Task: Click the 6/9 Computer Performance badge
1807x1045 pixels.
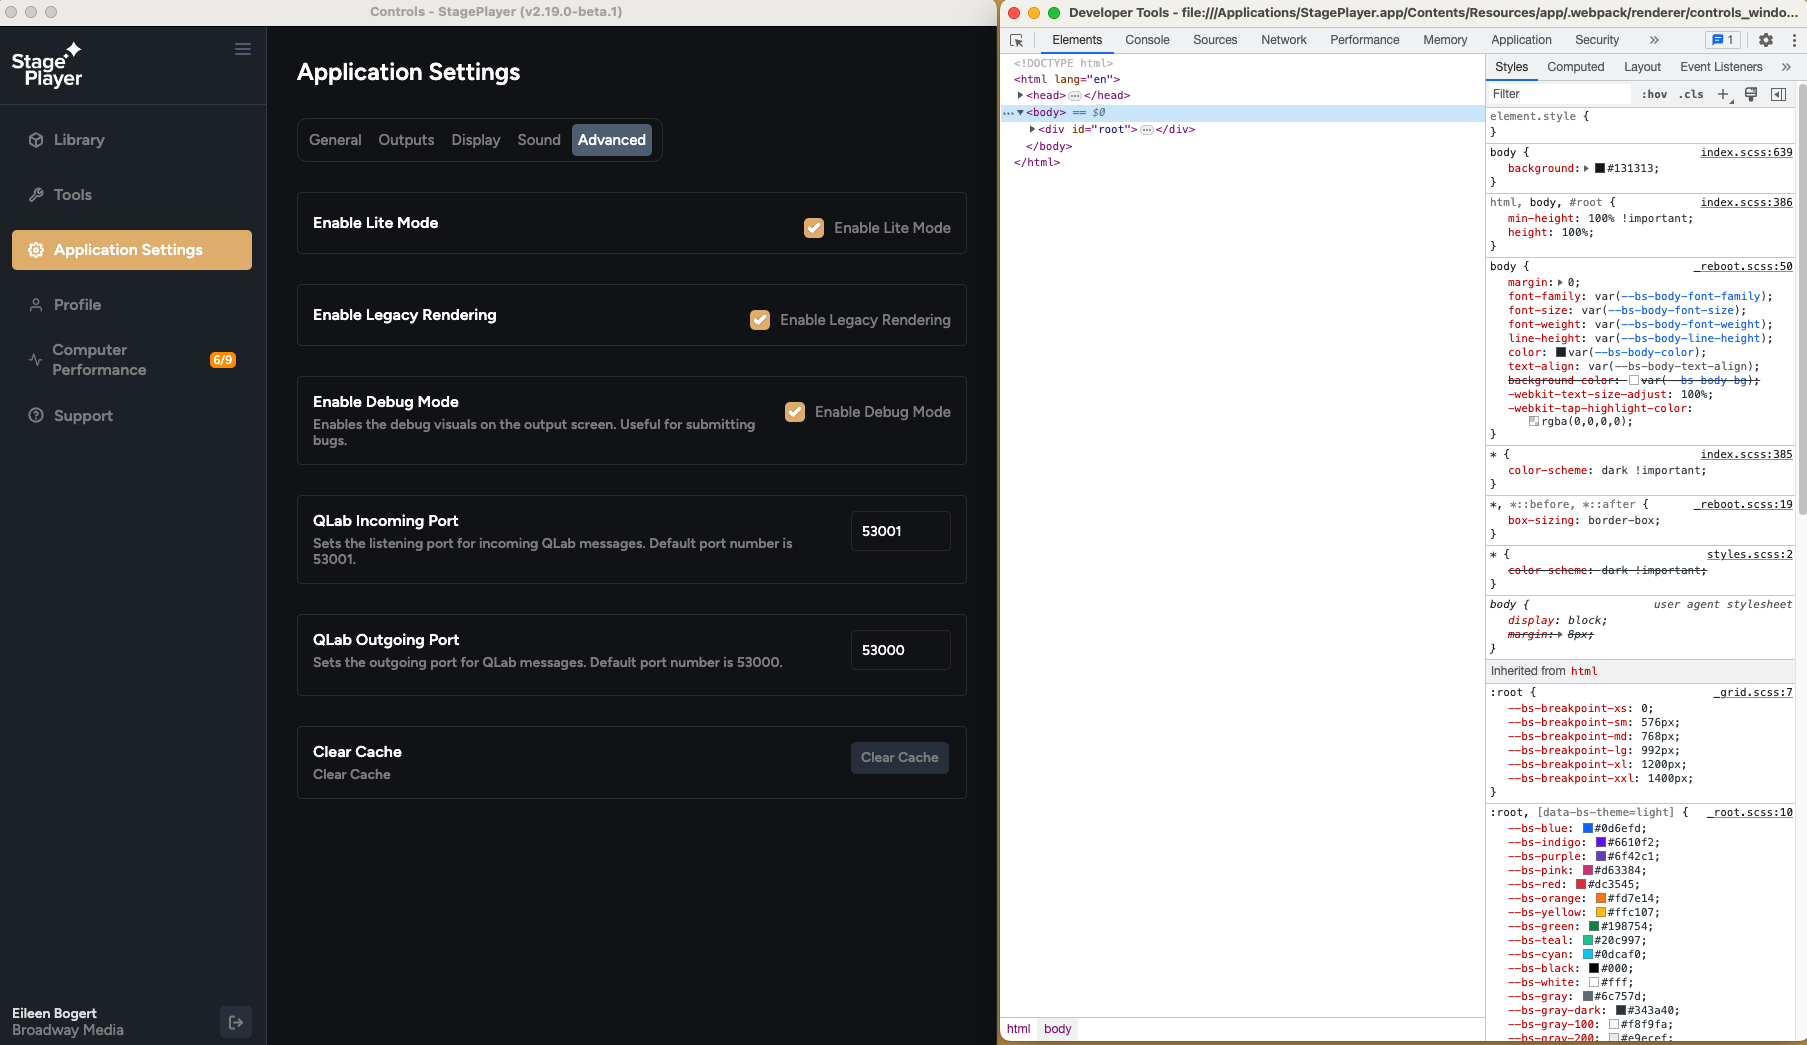Action: click(x=223, y=360)
